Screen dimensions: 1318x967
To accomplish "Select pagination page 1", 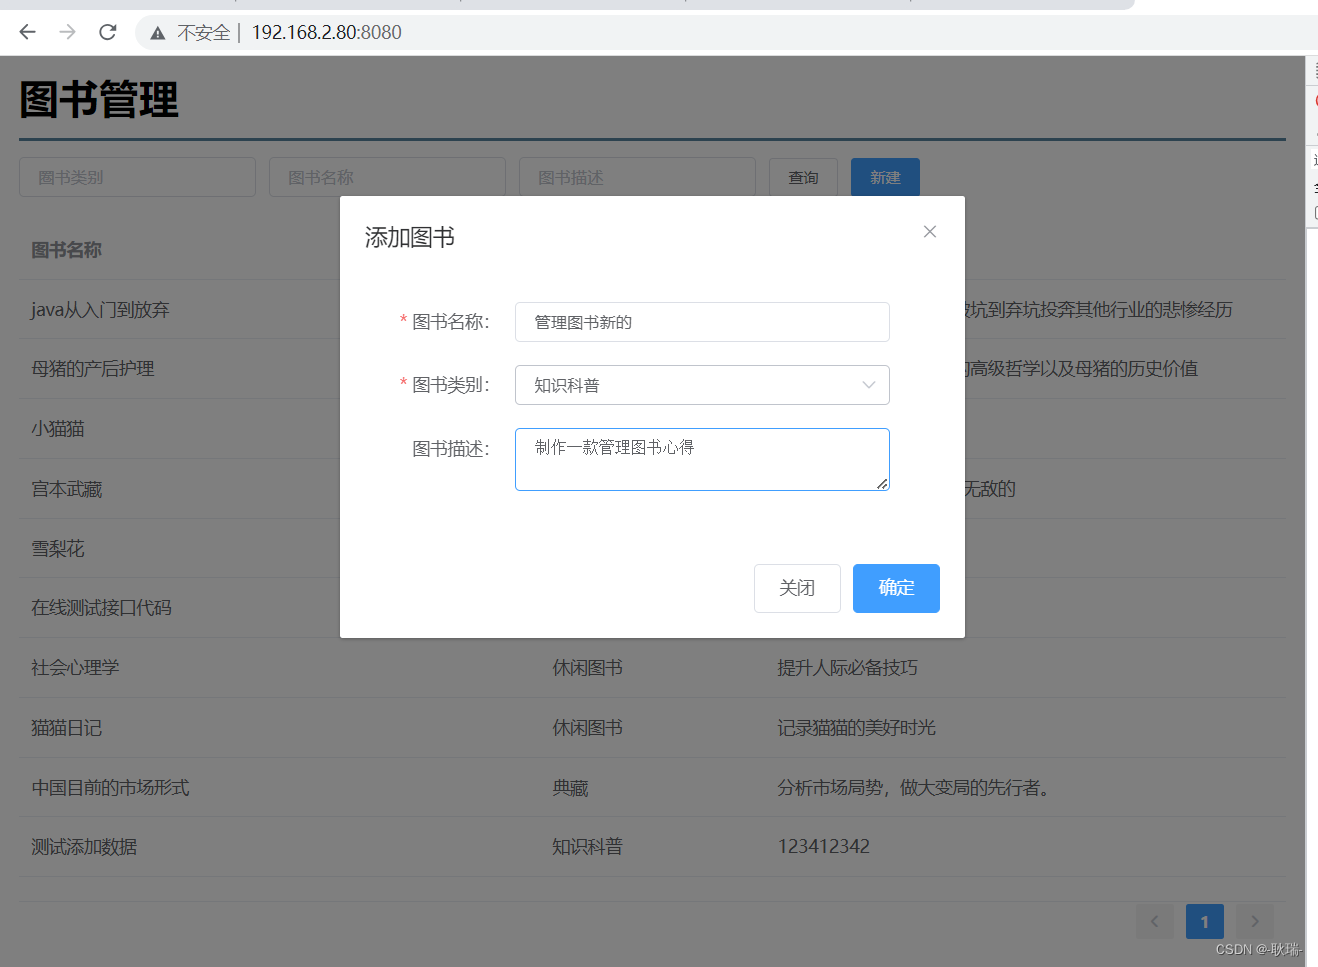I will [1205, 921].
